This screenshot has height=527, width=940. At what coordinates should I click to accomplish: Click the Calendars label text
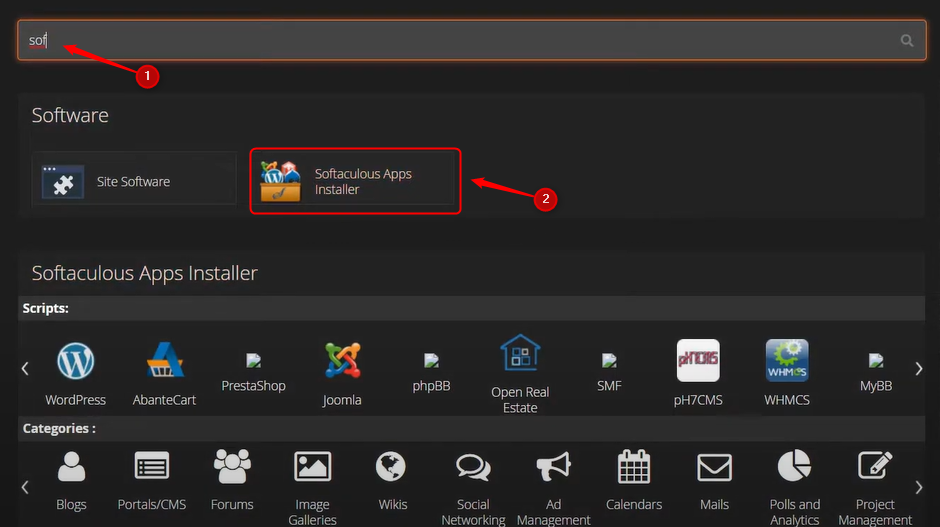pos(634,505)
